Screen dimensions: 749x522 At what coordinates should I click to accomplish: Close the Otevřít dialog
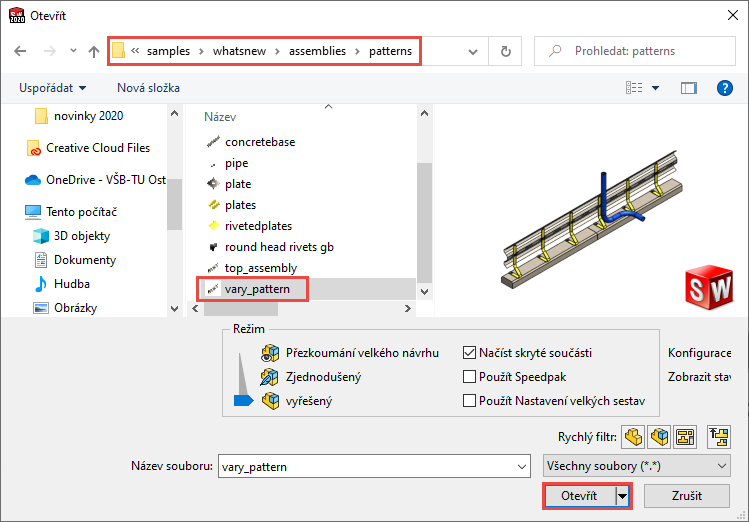point(733,15)
